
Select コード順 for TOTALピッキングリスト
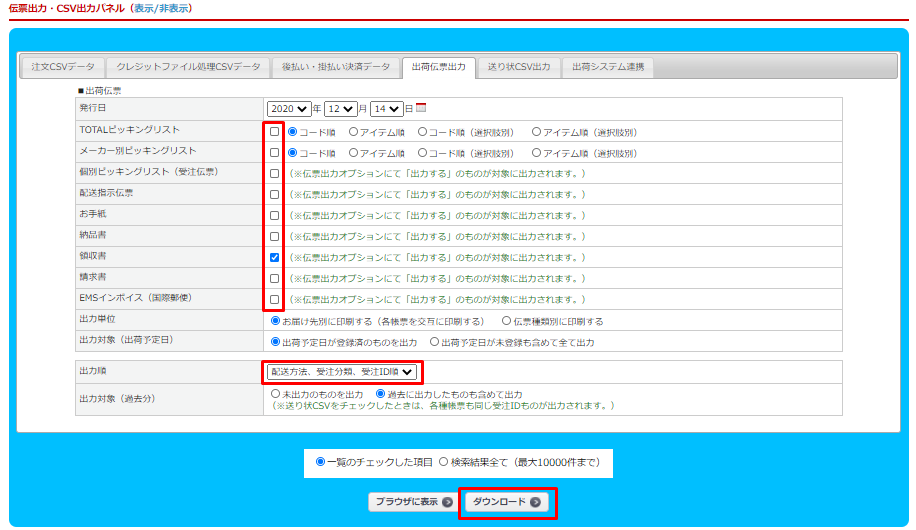click(x=293, y=132)
